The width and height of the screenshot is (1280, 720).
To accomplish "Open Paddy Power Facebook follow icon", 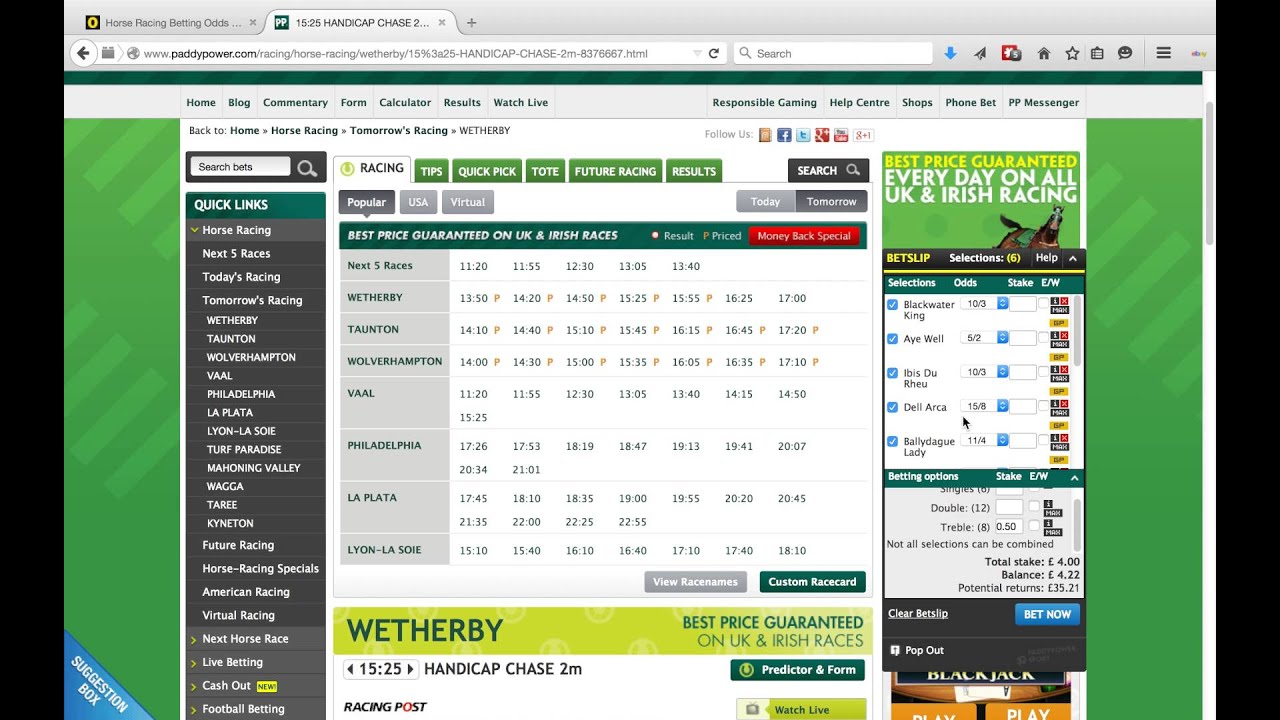I will click(x=784, y=135).
